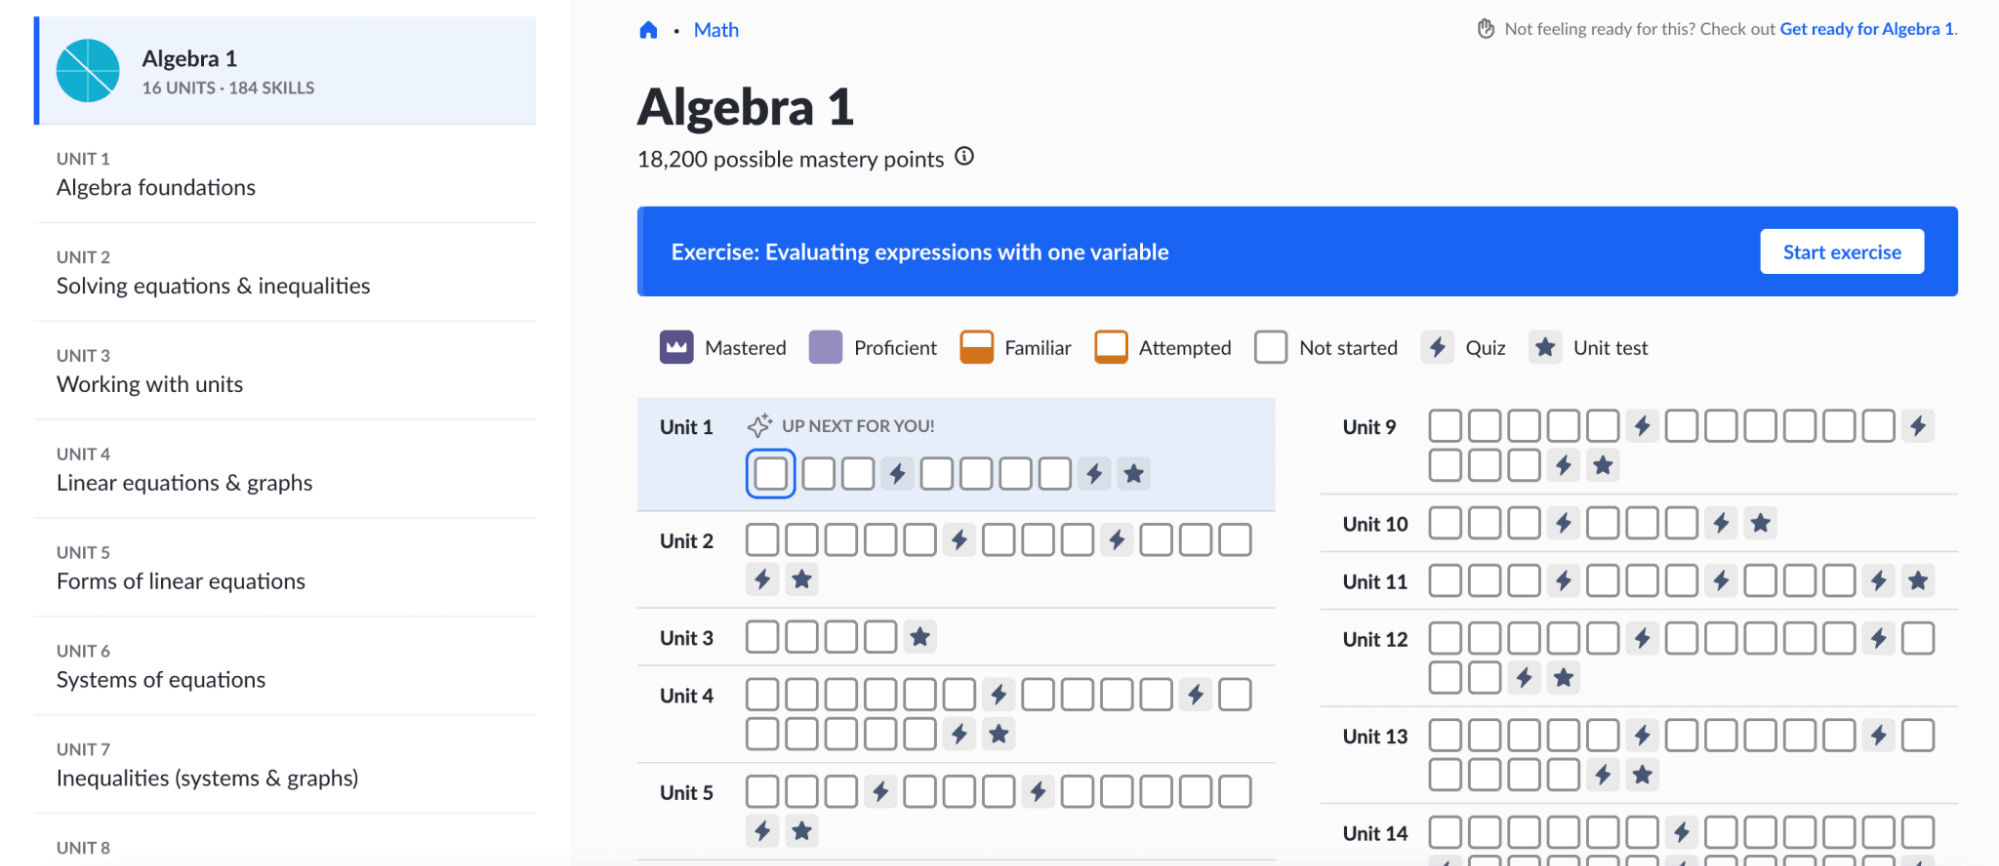This screenshot has width=1999, height=866.
Task: Select the Unit 3 unit test star
Action: coord(920,636)
